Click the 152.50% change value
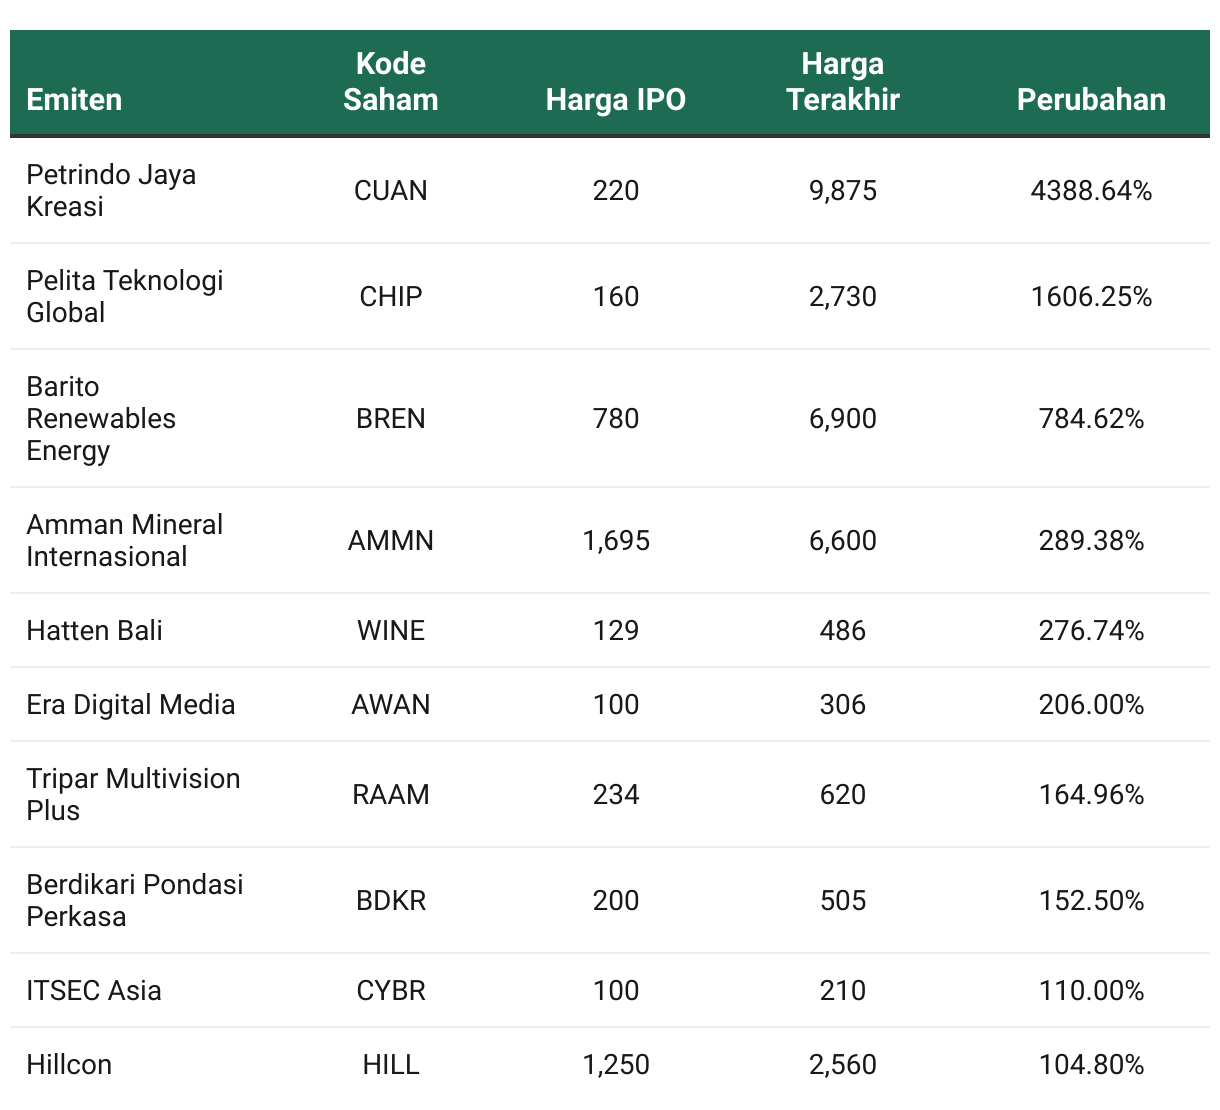Viewport: 1220px width, 1110px height. (1091, 900)
